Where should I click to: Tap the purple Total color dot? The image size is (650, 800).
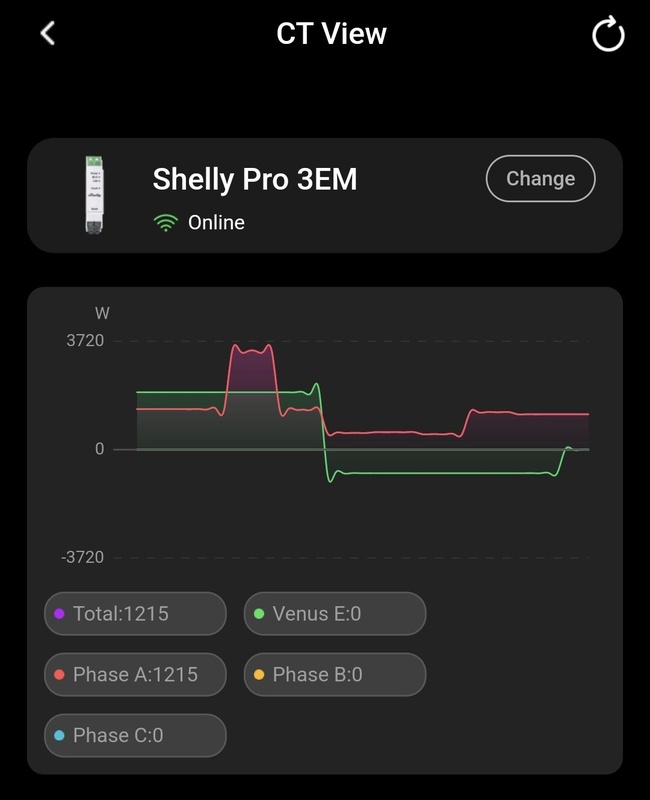[x=59, y=614]
